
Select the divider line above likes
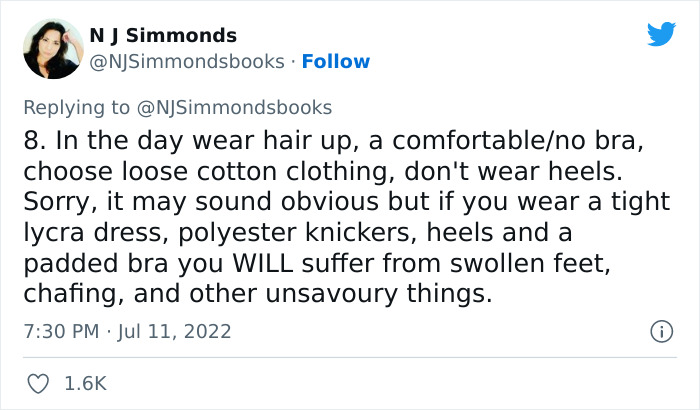point(350,357)
